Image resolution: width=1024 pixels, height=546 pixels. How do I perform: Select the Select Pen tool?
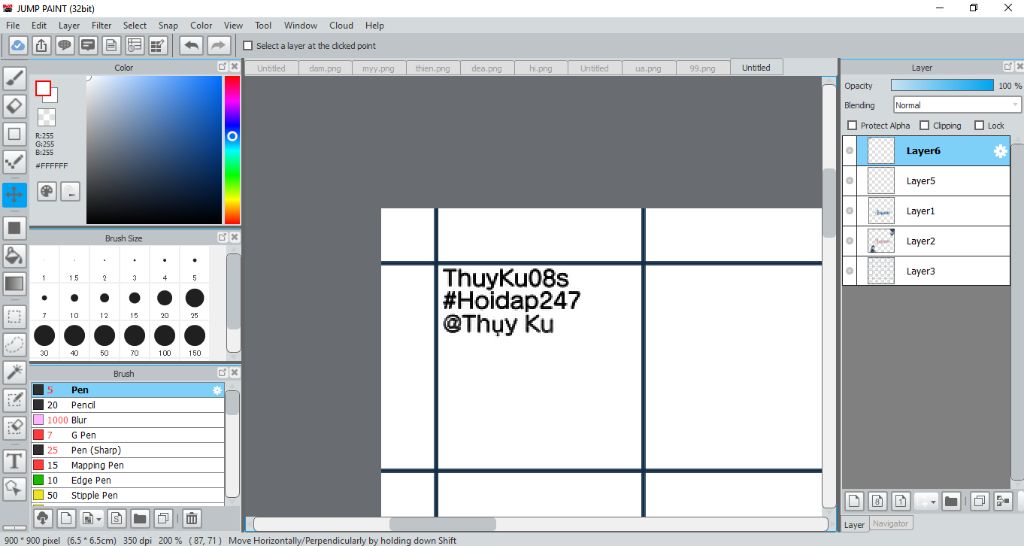point(14,400)
